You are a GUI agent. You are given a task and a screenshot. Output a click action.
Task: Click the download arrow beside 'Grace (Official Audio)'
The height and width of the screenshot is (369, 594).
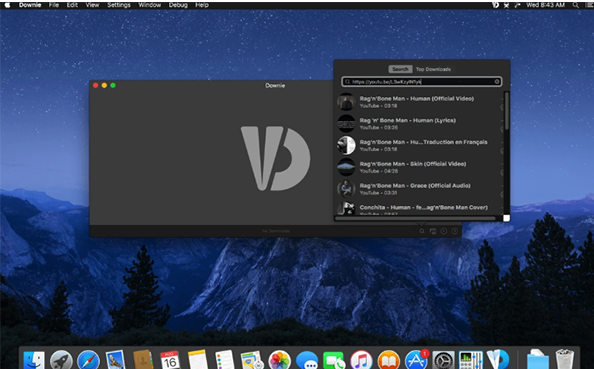pyautogui.click(x=502, y=194)
